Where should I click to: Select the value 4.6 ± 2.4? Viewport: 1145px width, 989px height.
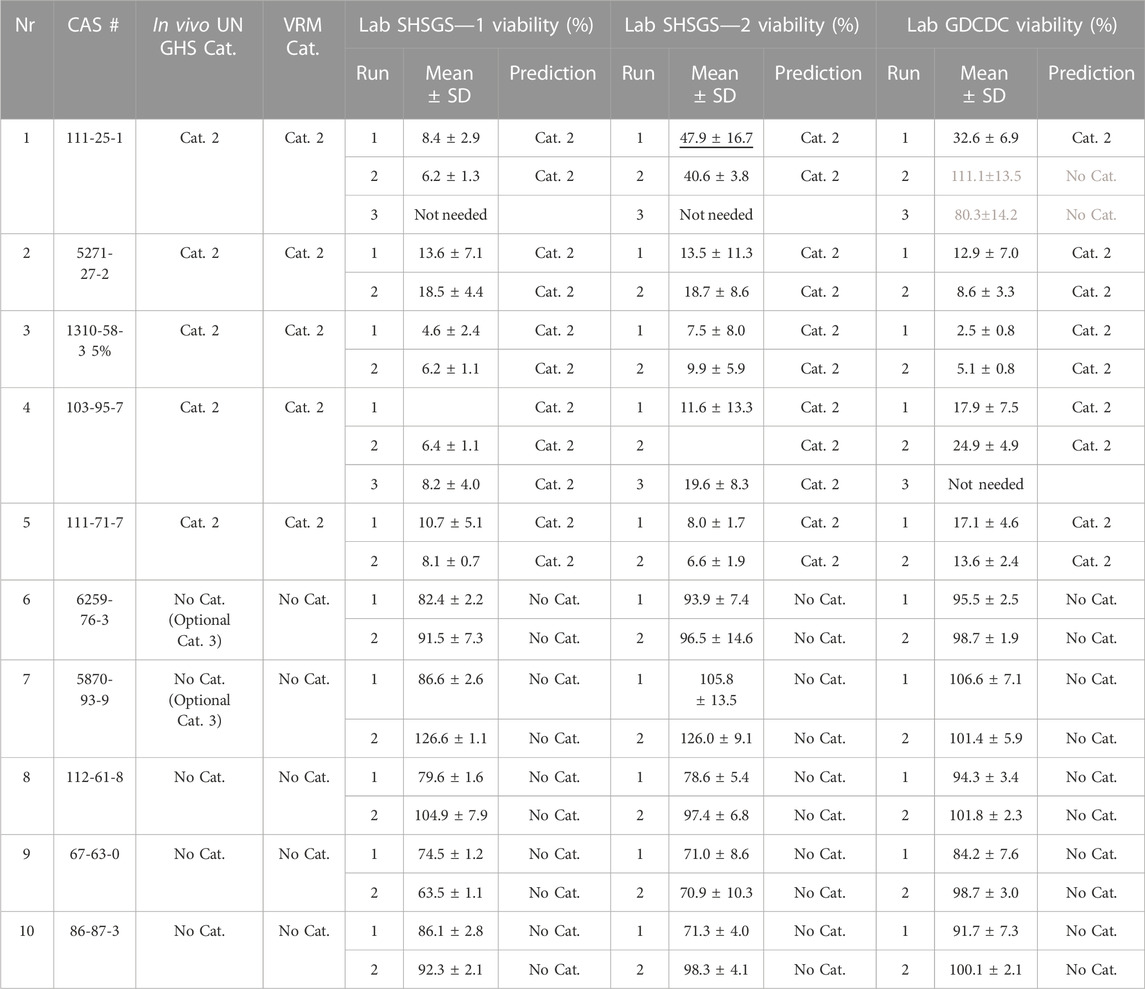(451, 331)
